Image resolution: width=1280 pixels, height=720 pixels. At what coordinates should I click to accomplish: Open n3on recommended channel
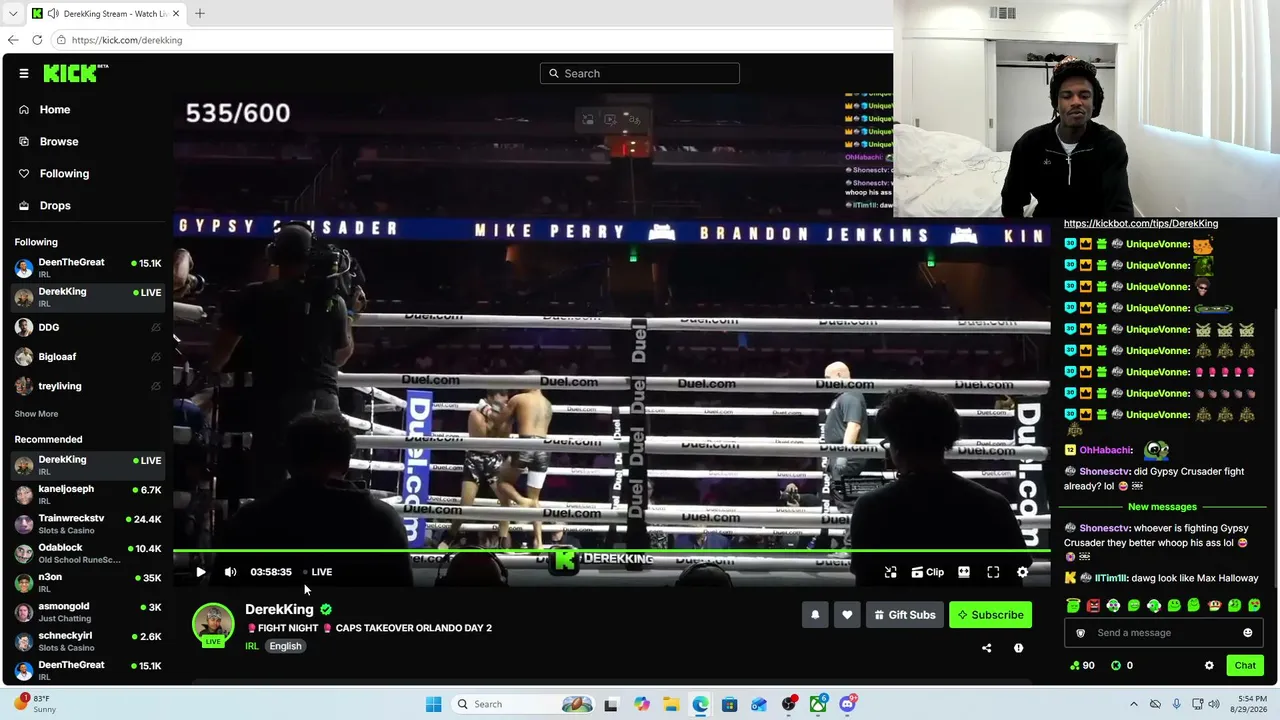click(x=86, y=582)
